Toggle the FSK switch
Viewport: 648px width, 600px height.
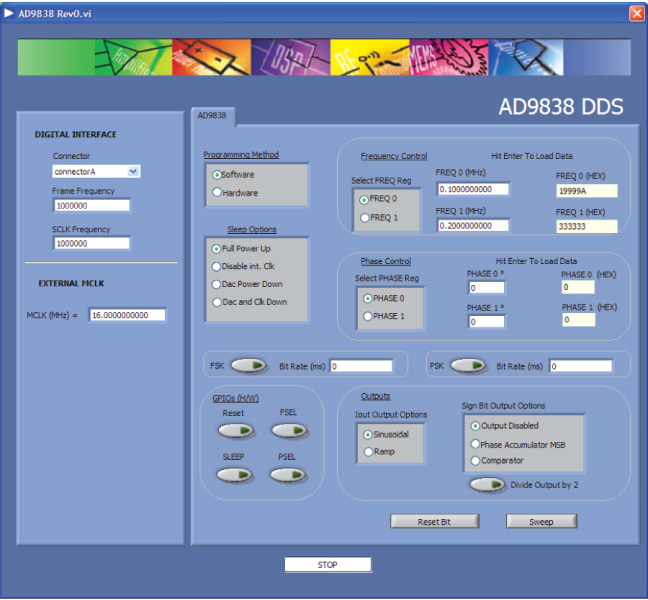250,365
